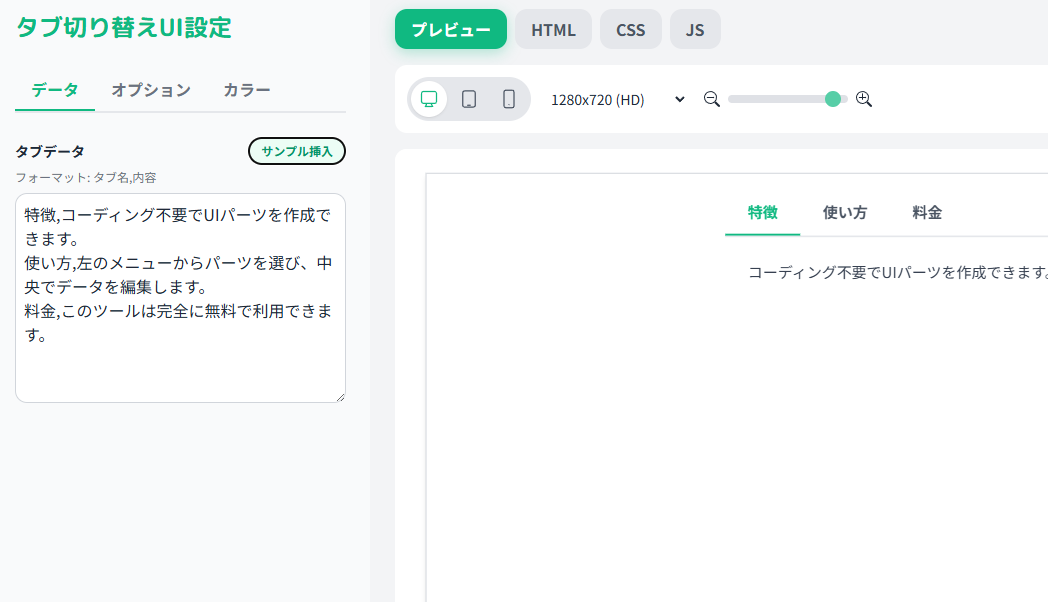Select the 使い方 tab in preview
This screenshot has width=1048, height=602.
844,212
